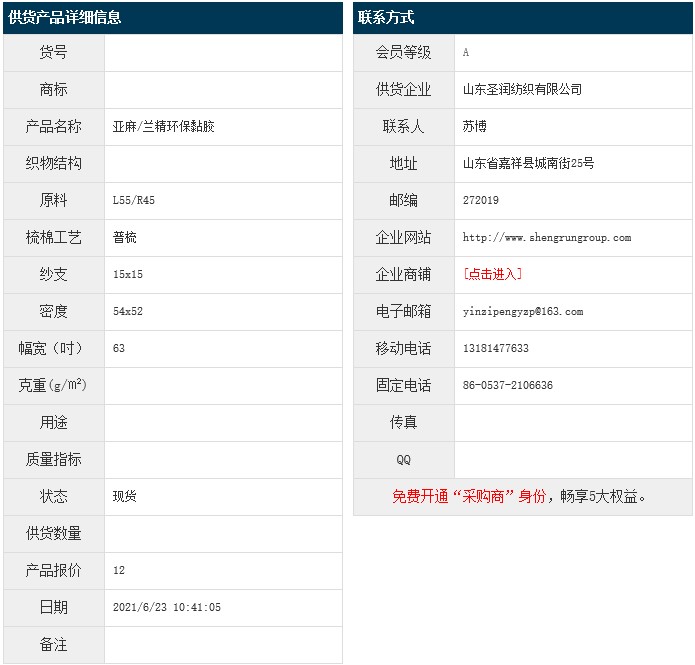Open the shengrungroup.com website URL
Viewport: 695px width, 665px height.
click(x=546, y=238)
